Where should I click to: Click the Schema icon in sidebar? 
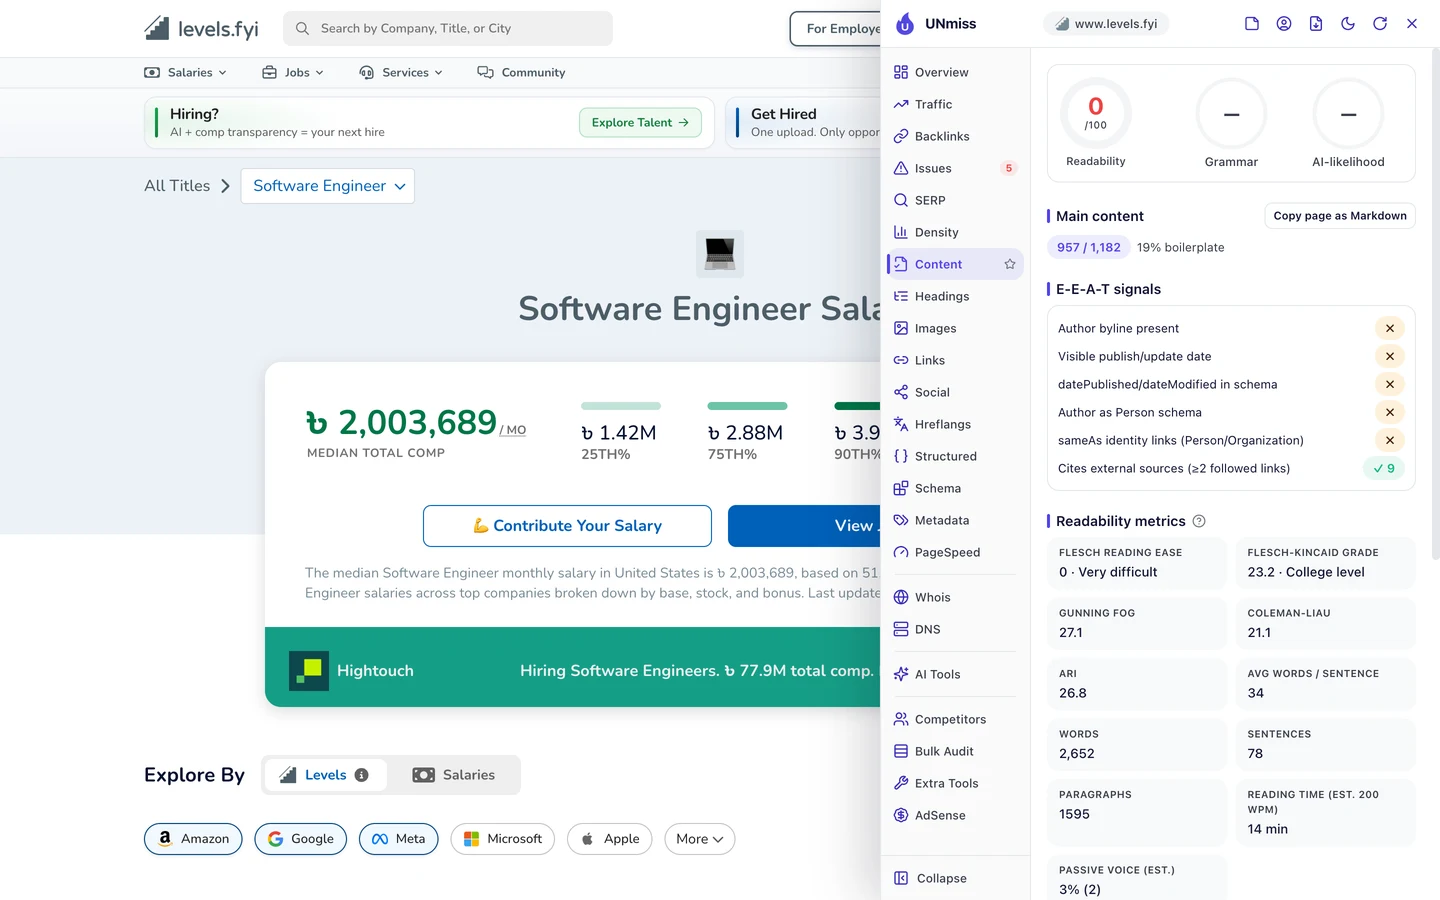point(901,488)
